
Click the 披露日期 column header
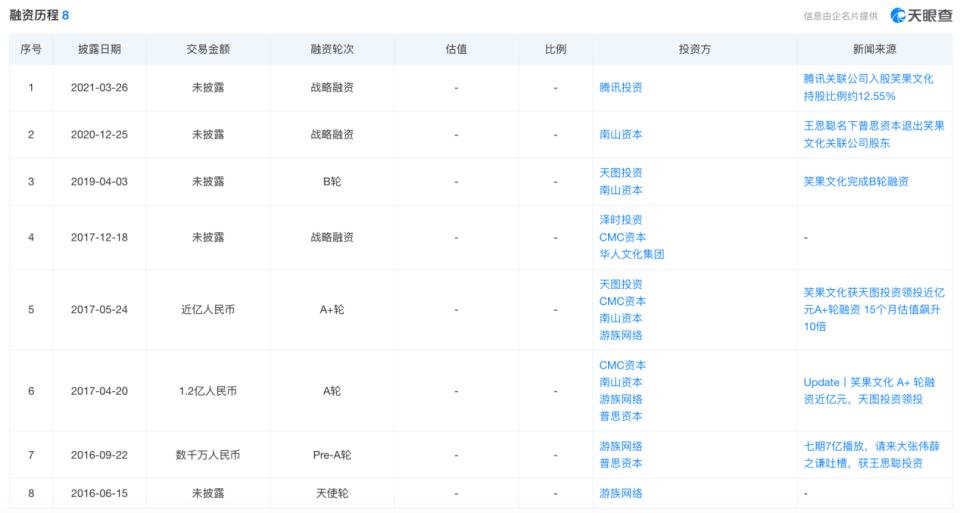tap(99, 50)
